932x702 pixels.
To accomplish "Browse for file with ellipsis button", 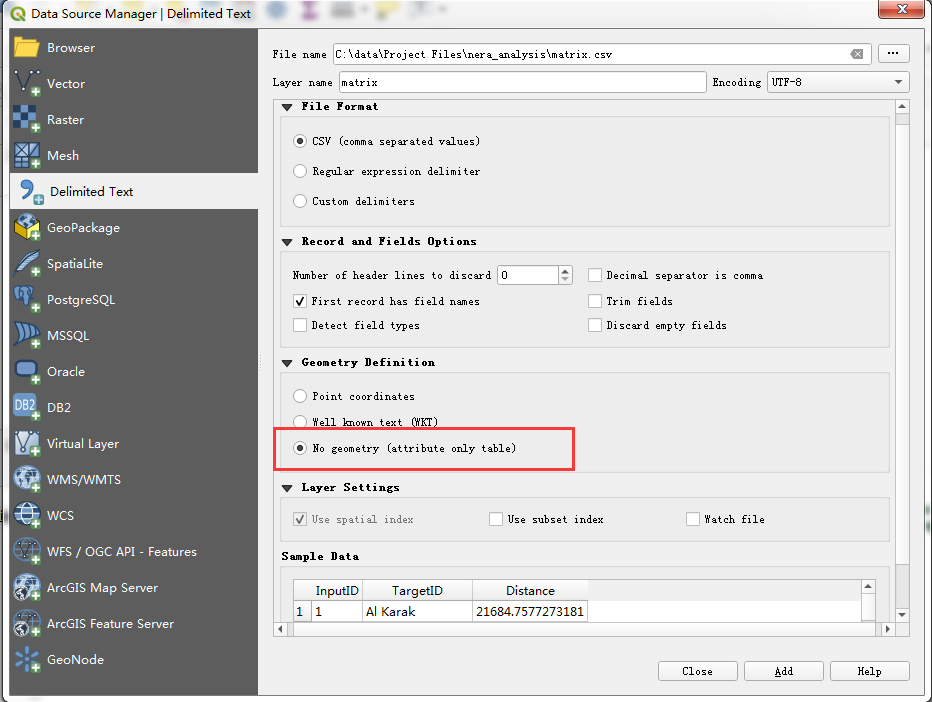I will pyautogui.click(x=893, y=53).
